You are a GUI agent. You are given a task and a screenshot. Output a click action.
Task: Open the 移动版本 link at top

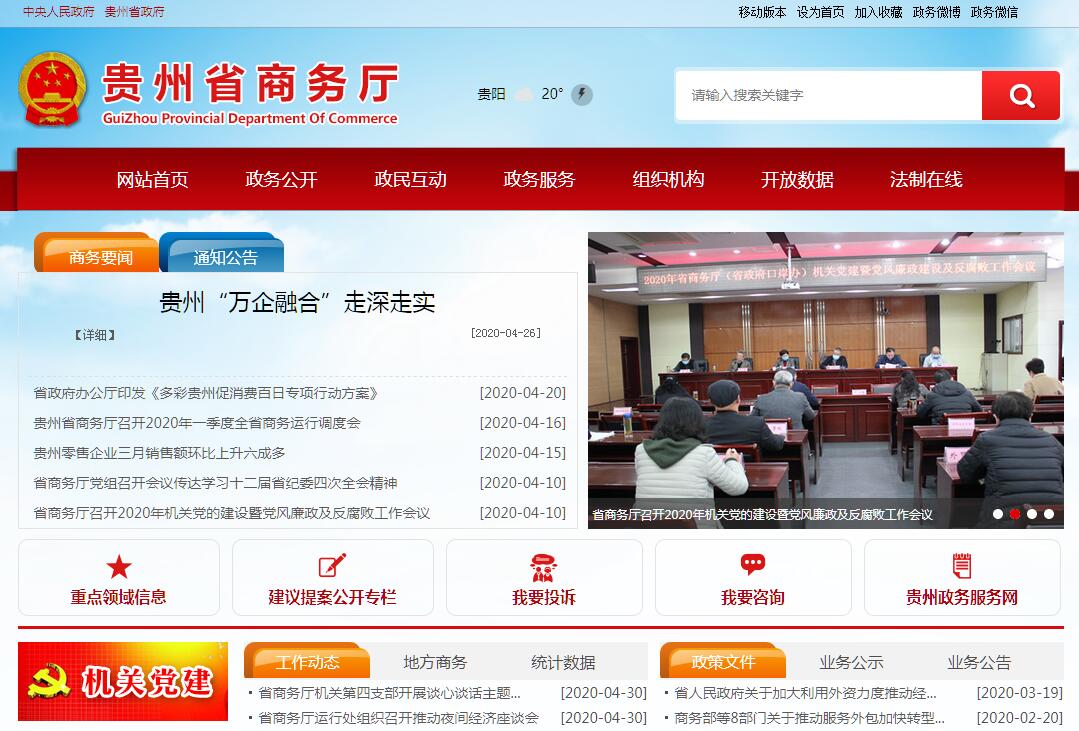(x=762, y=12)
